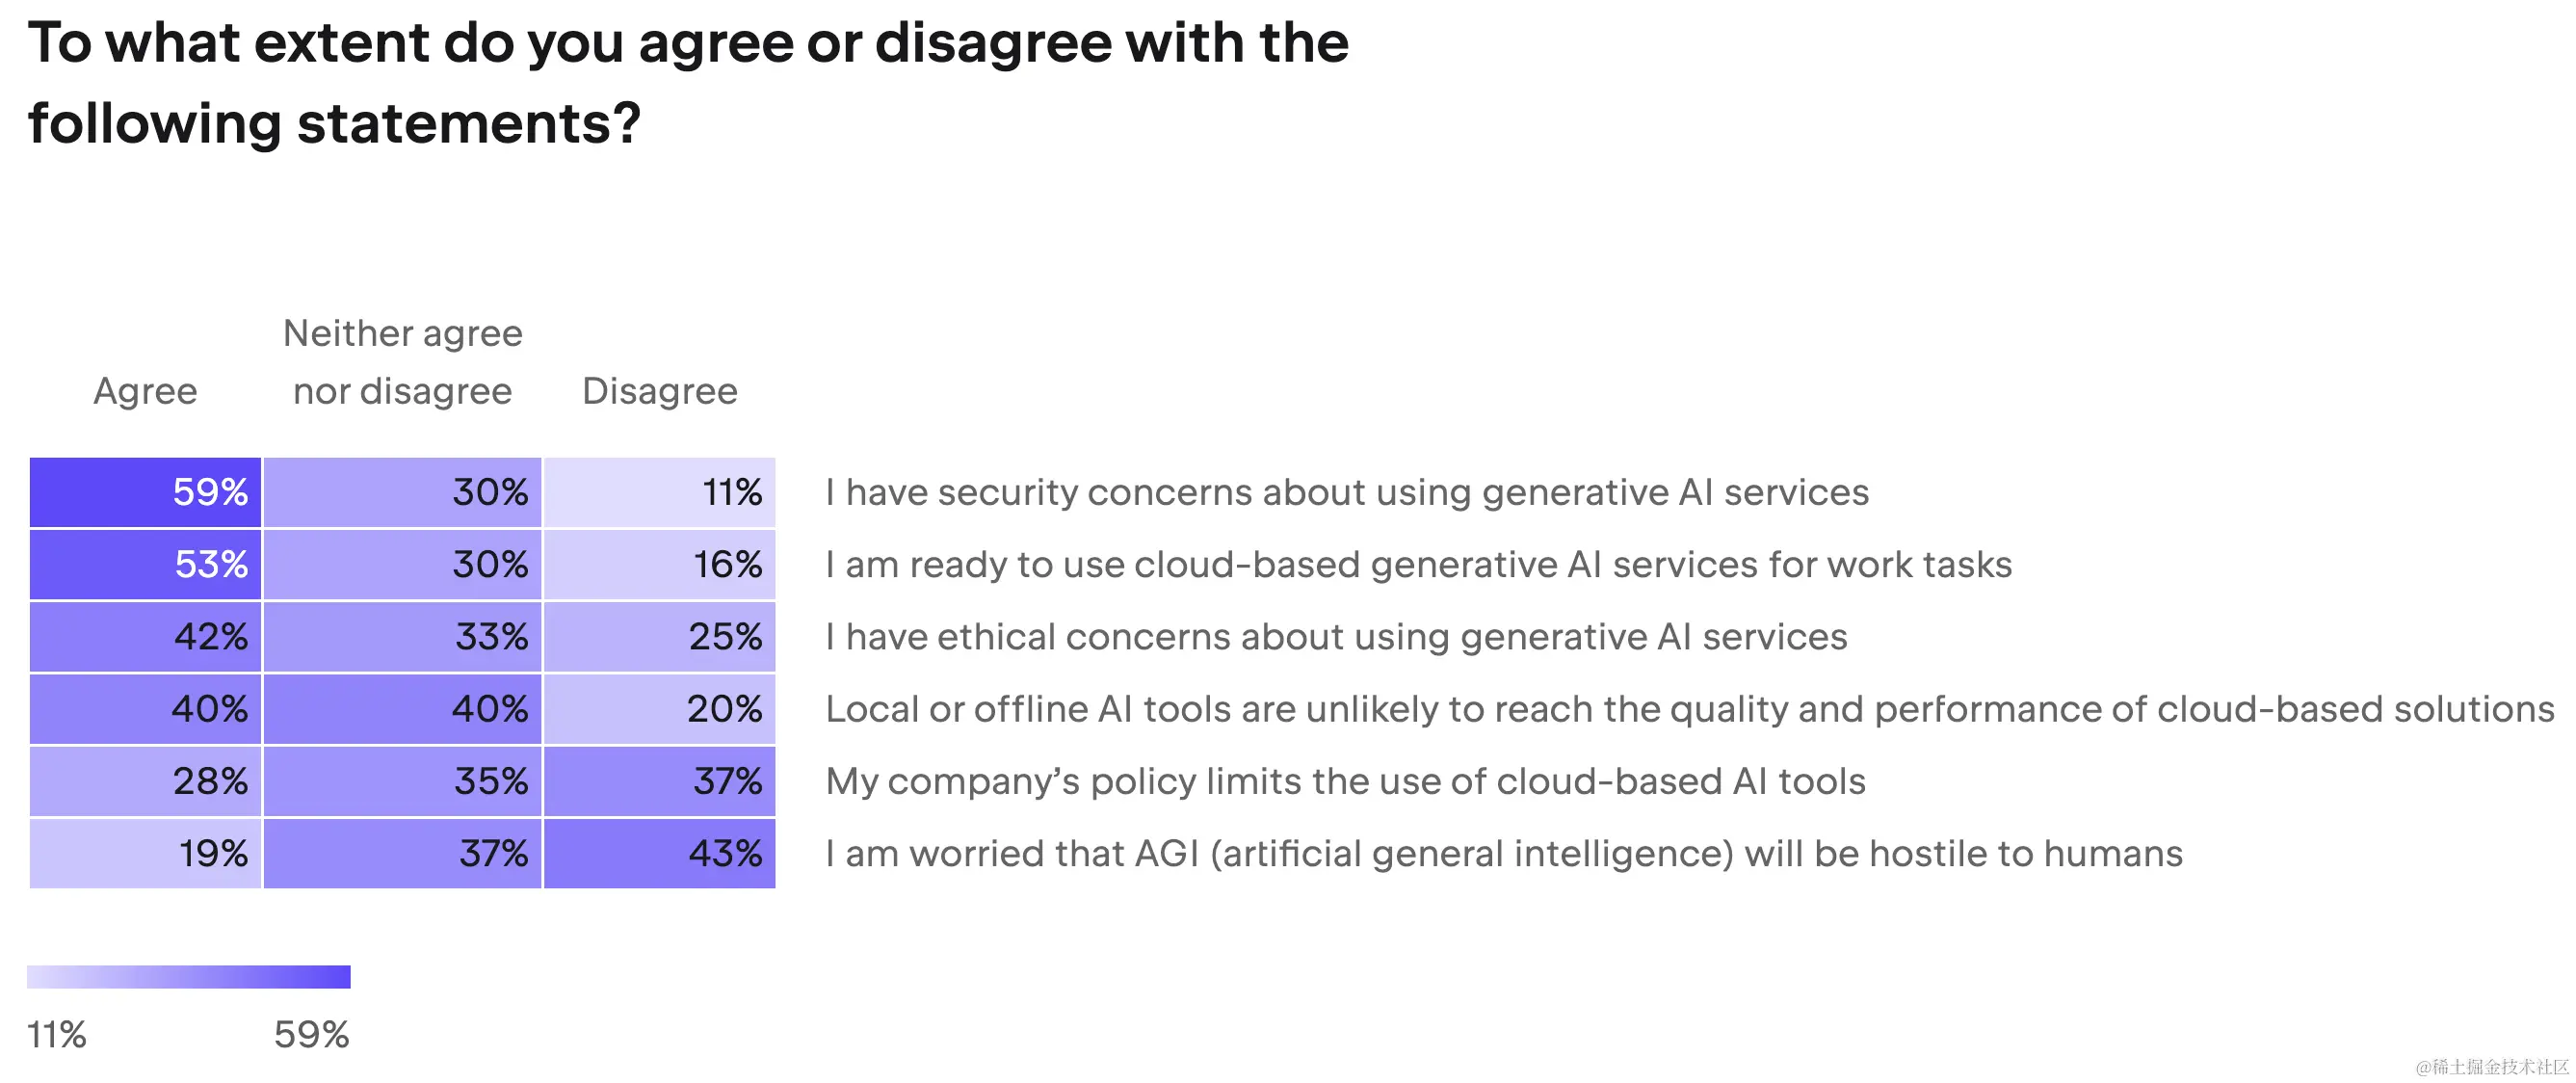Viewport: 2576px width, 1083px height.
Task: Click the 33% Neither agree nor disagree cell
Action: tap(402, 637)
